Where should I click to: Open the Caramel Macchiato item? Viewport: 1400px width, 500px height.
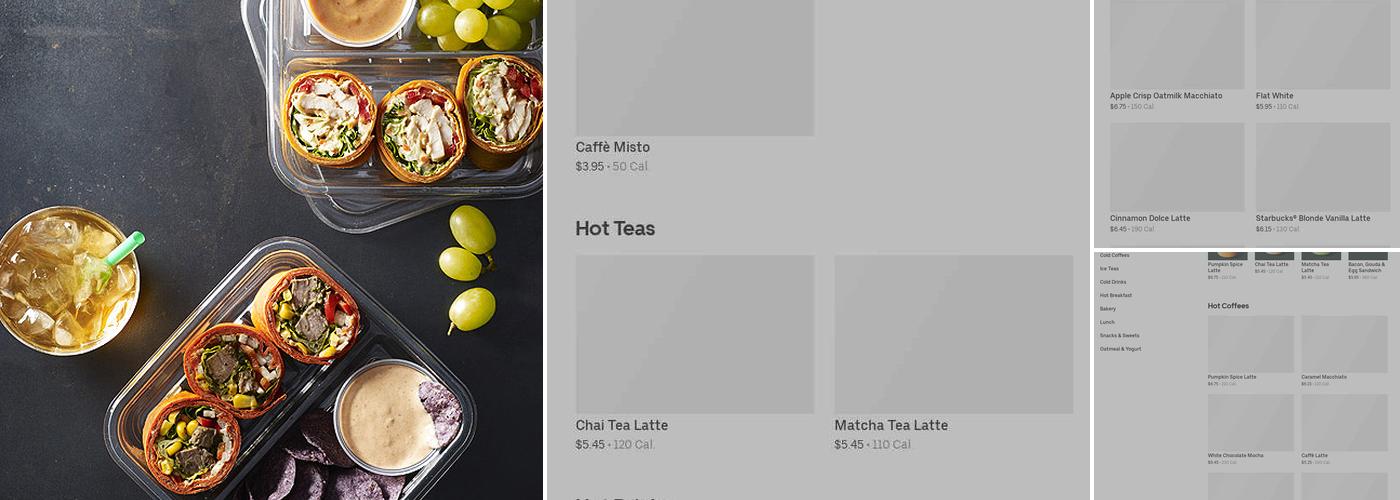click(1322, 377)
